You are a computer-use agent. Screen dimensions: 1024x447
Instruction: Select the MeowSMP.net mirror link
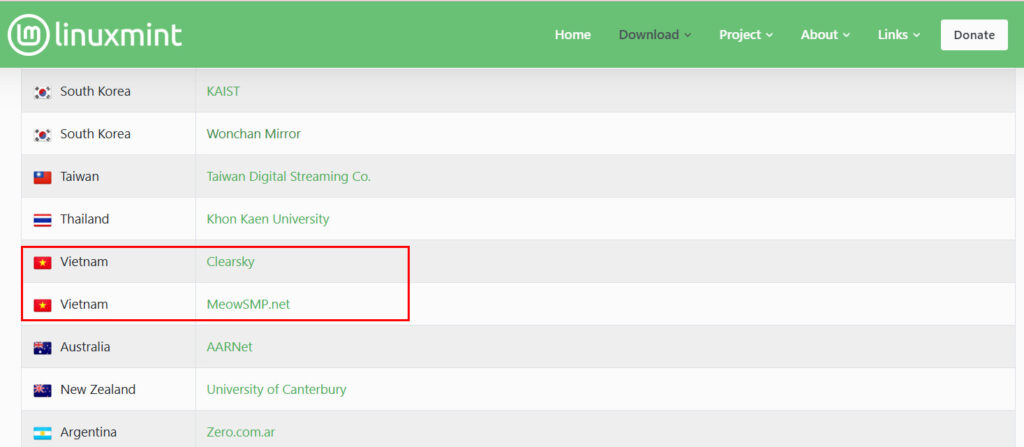[x=248, y=305]
